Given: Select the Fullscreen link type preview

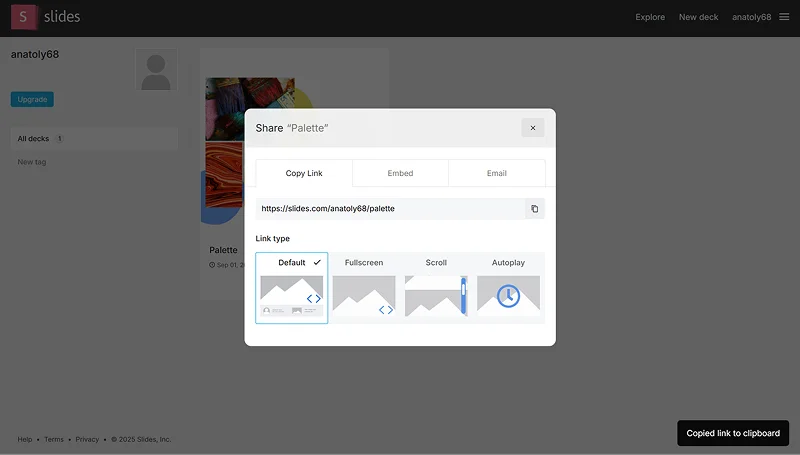Looking at the screenshot, I should click(x=364, y=296).
